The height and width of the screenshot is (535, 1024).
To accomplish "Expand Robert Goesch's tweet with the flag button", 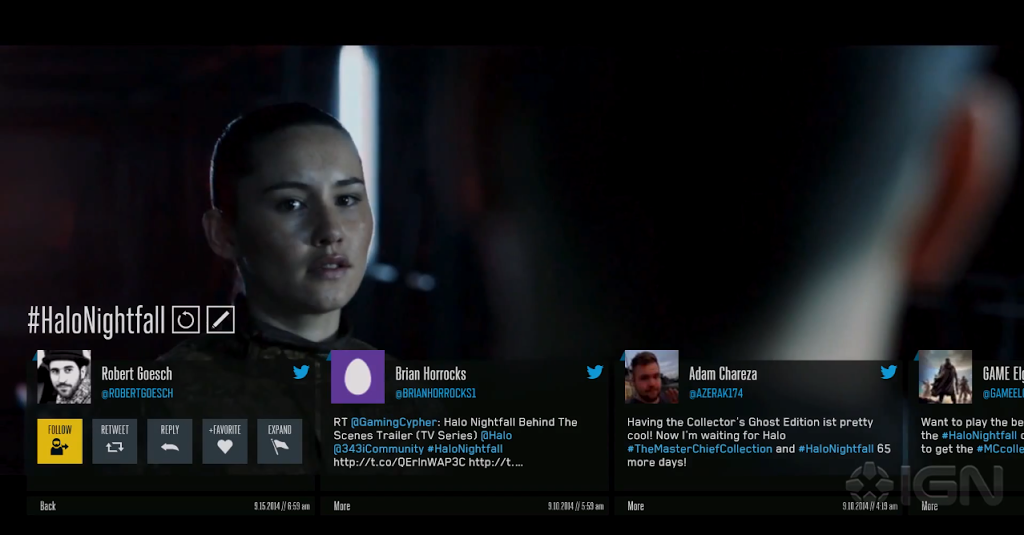I will [x=280, y=441].
